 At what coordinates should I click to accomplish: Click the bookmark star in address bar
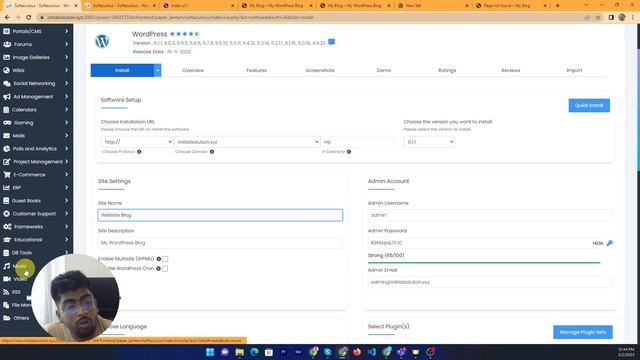click(598, 18)
